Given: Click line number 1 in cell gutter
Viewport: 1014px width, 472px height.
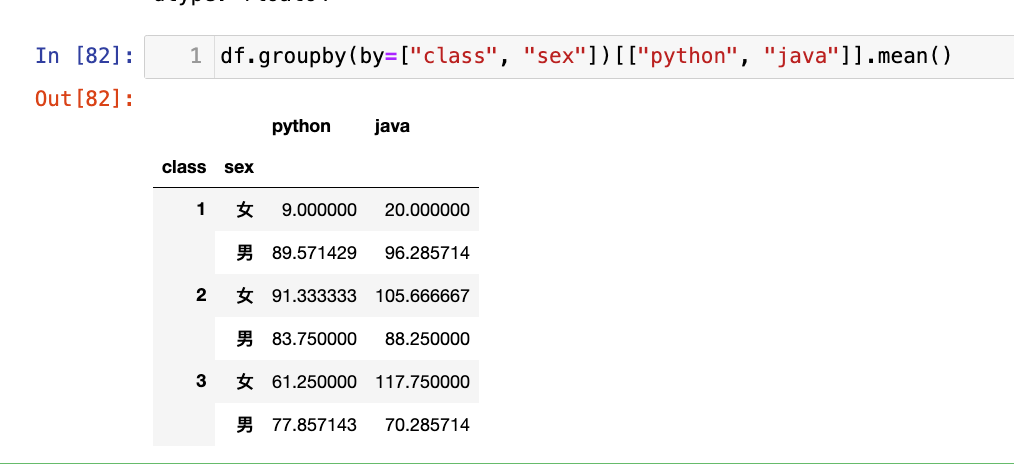Looking at the screenshot, I should click(x=195, y=56).
